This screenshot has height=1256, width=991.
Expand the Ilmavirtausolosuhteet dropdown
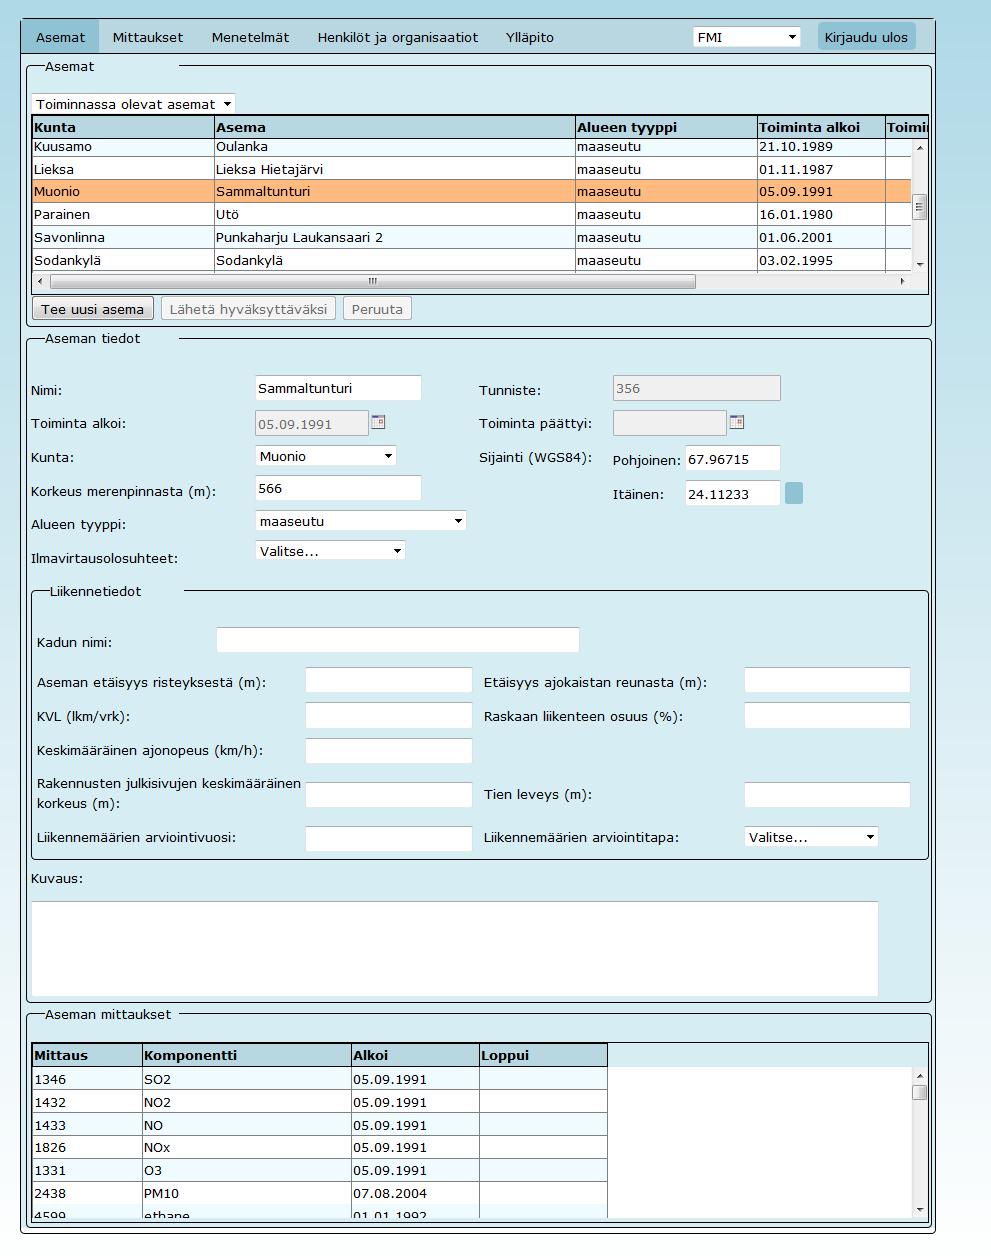click(331, 551)
